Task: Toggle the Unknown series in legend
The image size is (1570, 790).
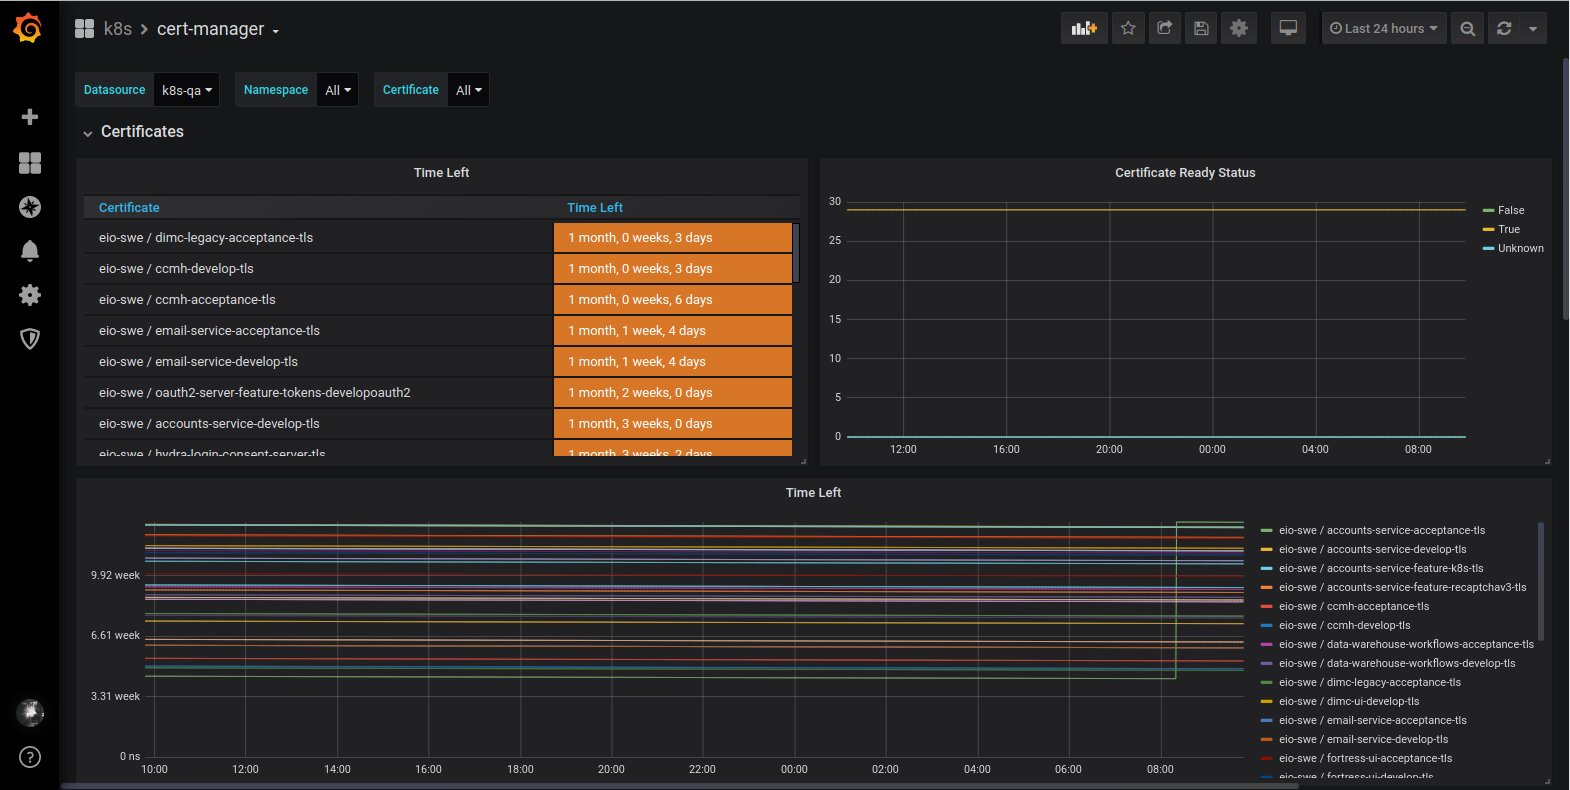Action: pos(1520,248)
